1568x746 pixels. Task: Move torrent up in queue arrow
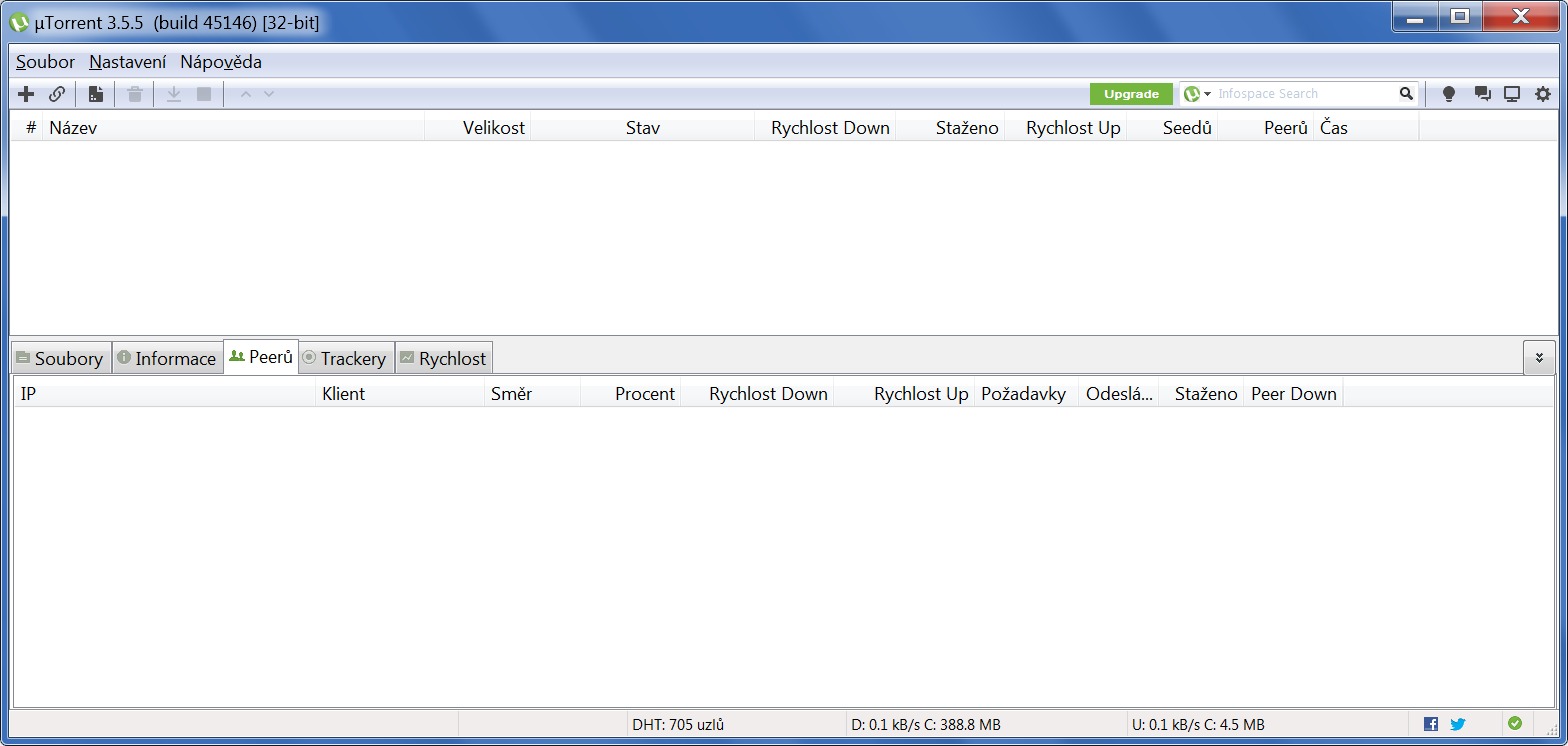pyautogui.click(x=246, y=94)
